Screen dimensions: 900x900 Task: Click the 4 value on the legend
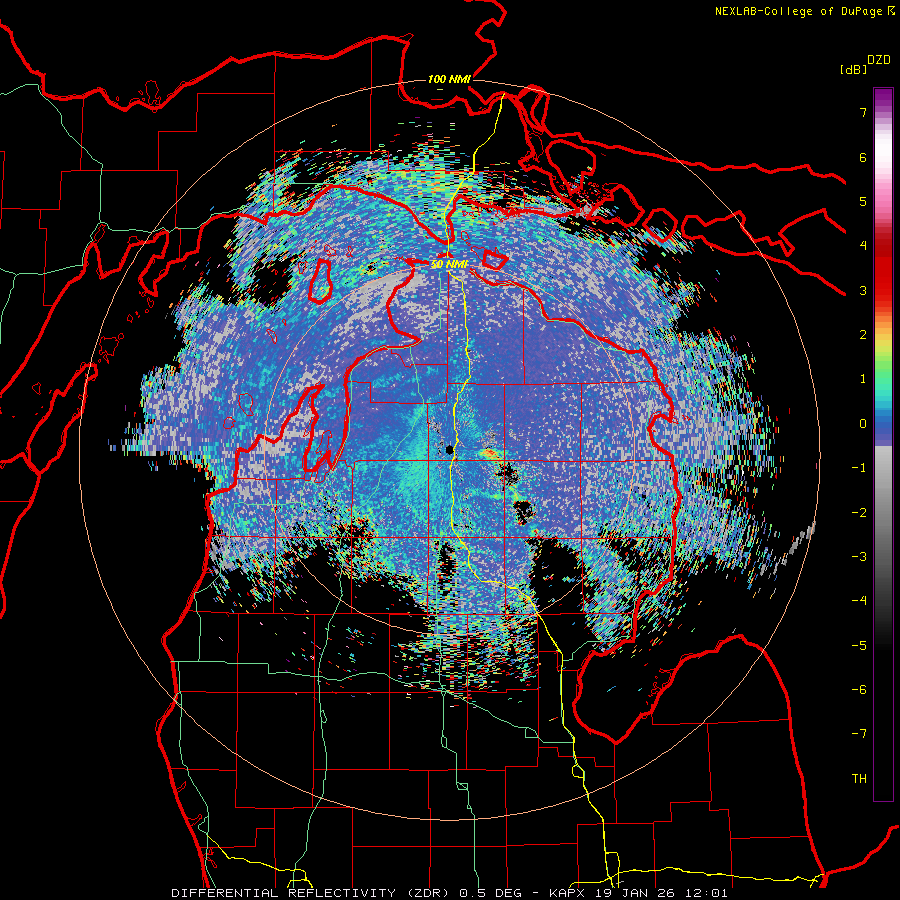click(x=863, y=246)
